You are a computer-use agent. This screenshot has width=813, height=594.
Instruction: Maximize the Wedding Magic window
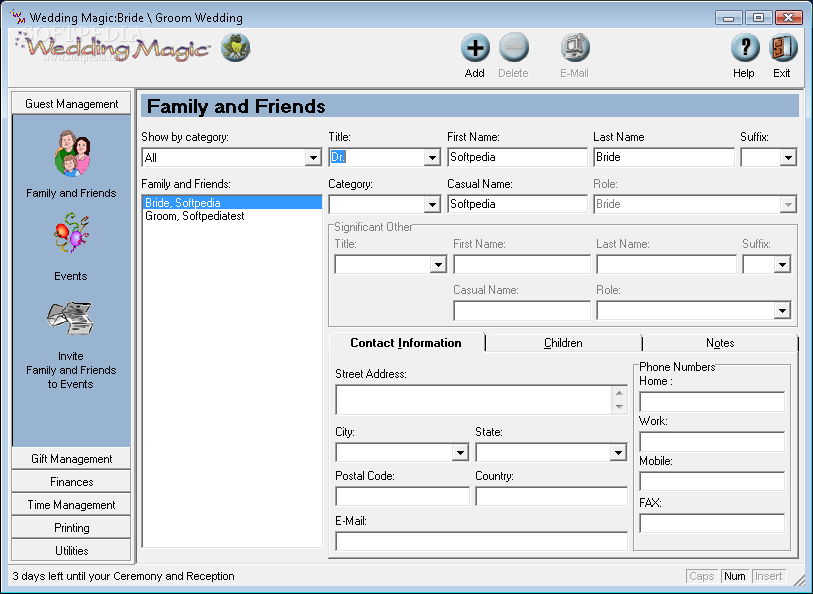(759, 18)
